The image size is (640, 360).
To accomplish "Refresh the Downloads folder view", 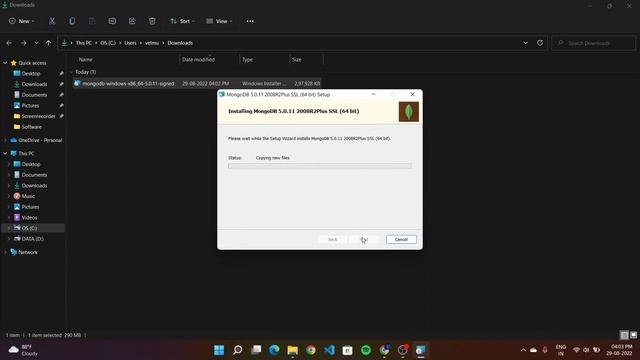I will point(540,43).
